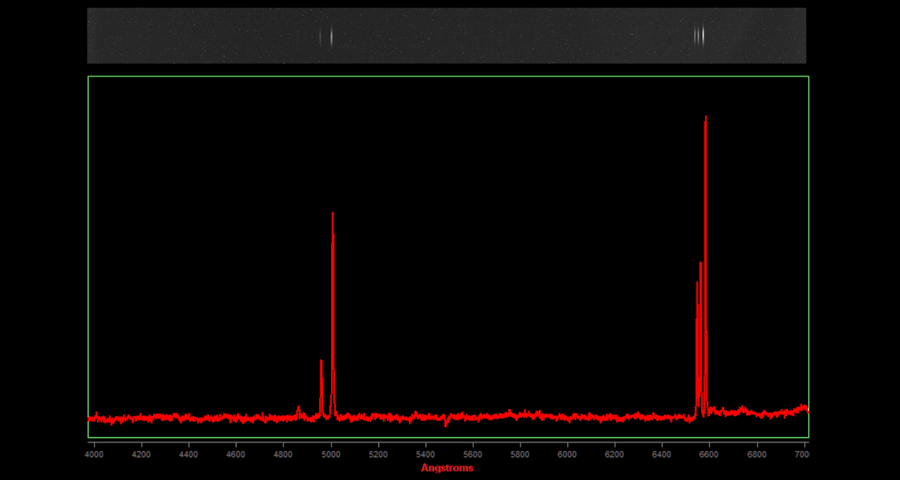
Task: Click the 6600 axis tick label
Action: point(709,453)
